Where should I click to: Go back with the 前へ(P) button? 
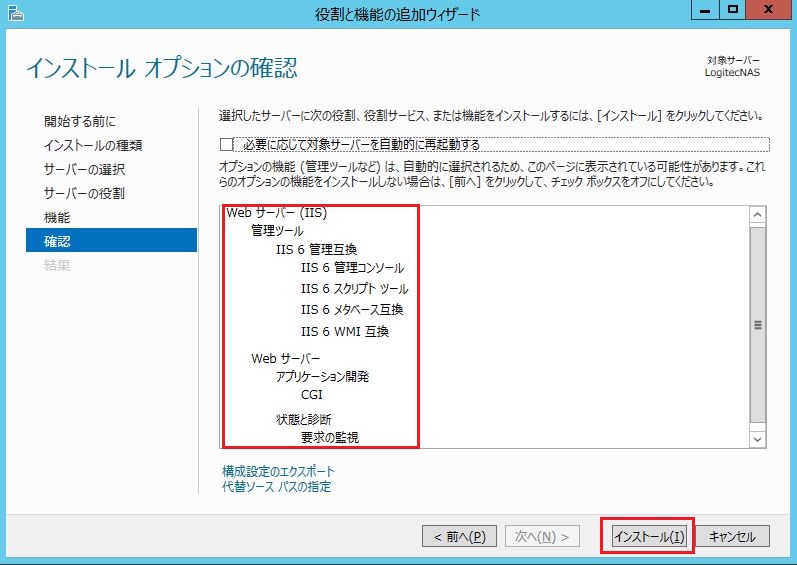459,537
